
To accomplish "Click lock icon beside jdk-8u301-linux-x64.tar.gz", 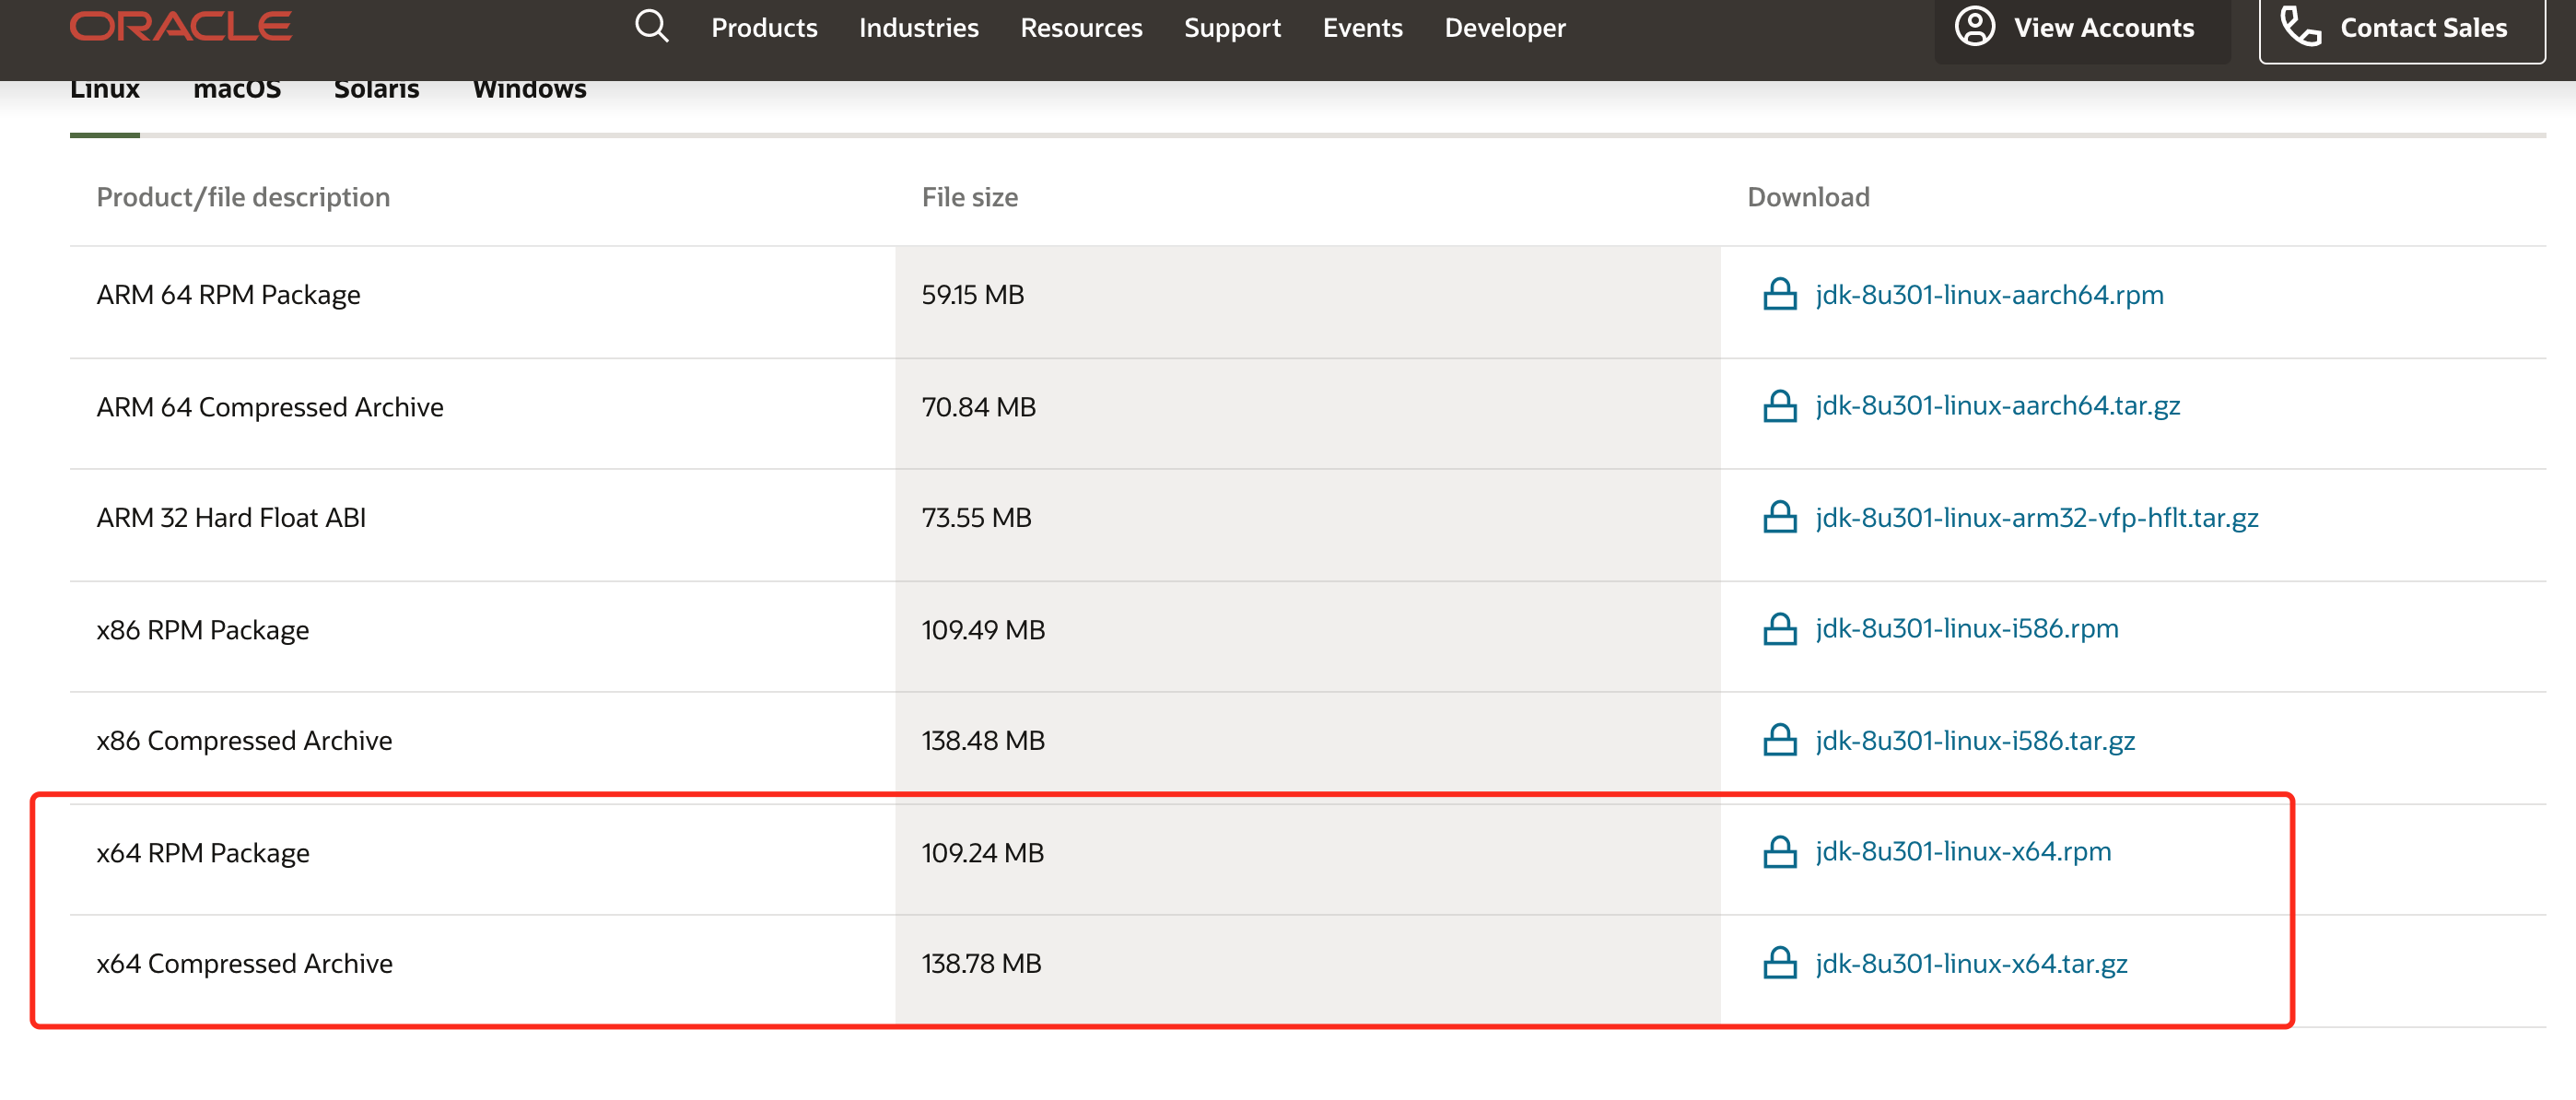I will pos(1780,964).
